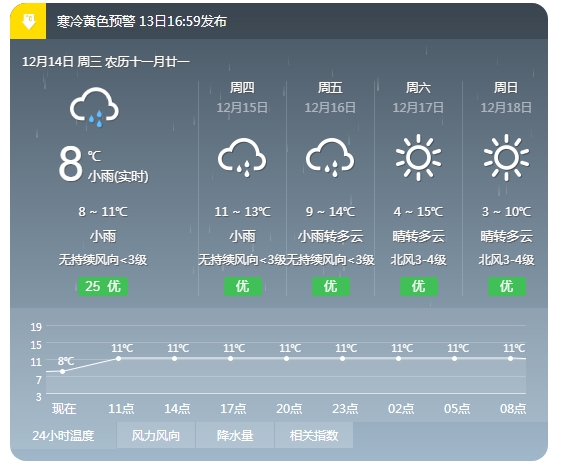Image resolution: width=561 pixels, height=467 pixels.
Task: Click the 11℃ point at 08点
Action: tap(510, 358)
